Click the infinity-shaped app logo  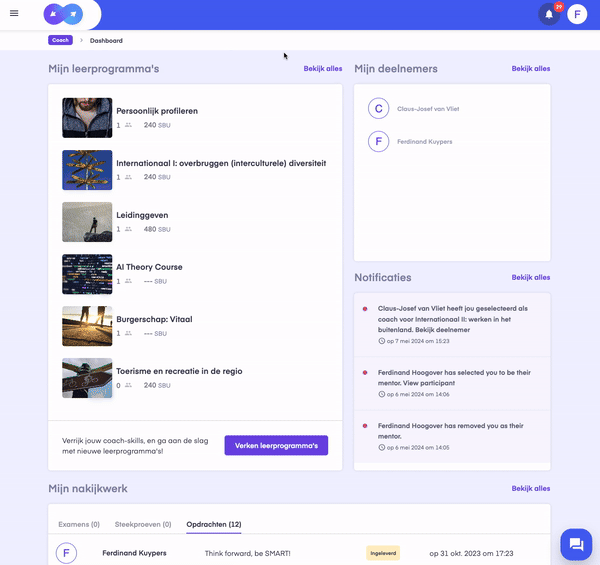tap(63, 14)
